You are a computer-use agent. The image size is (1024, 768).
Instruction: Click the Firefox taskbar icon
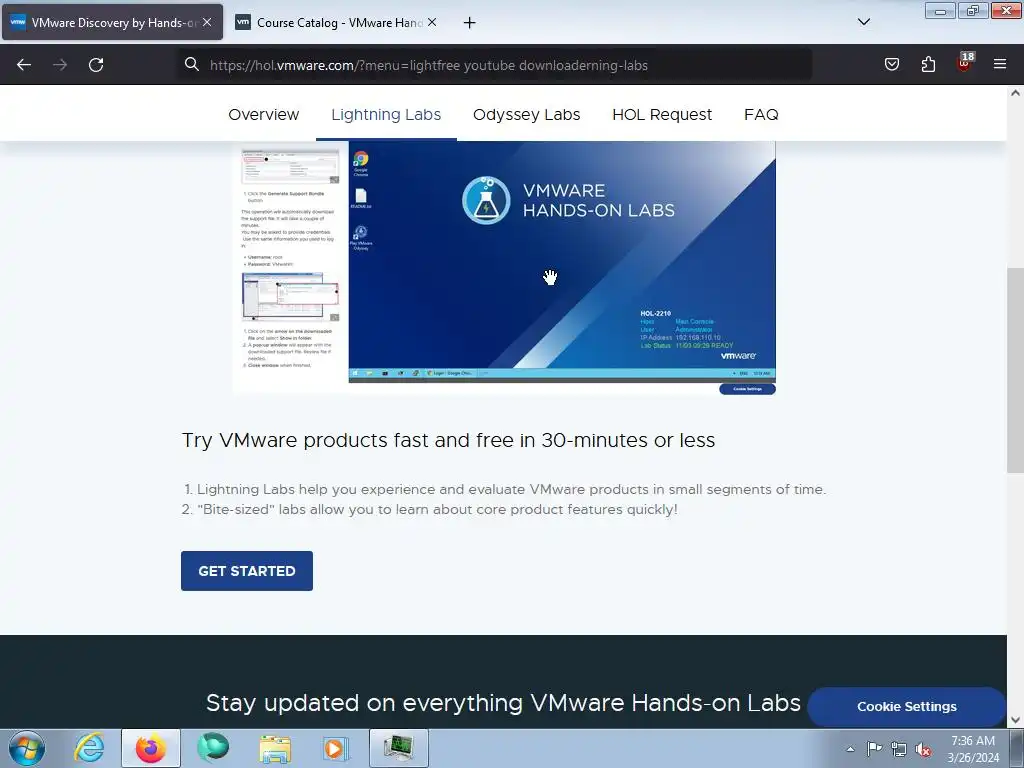tap(151, 748)
